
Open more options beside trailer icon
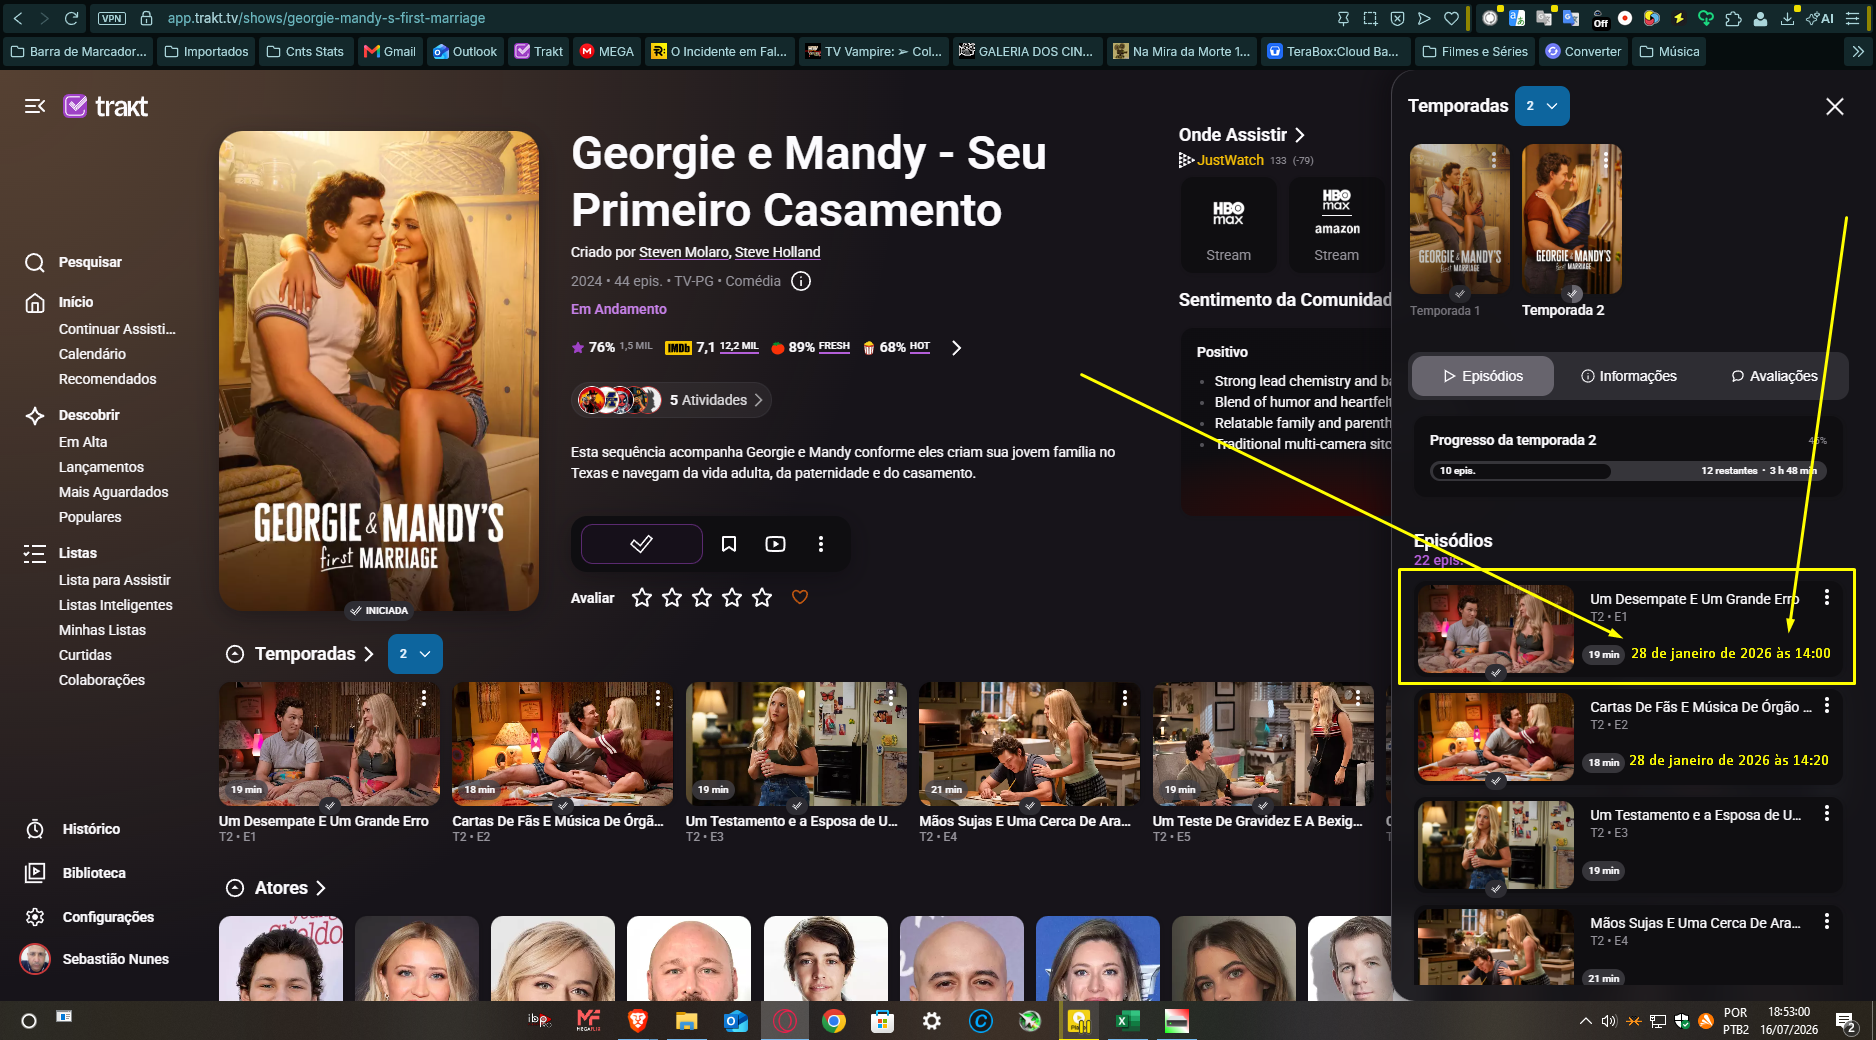(821, 544)
